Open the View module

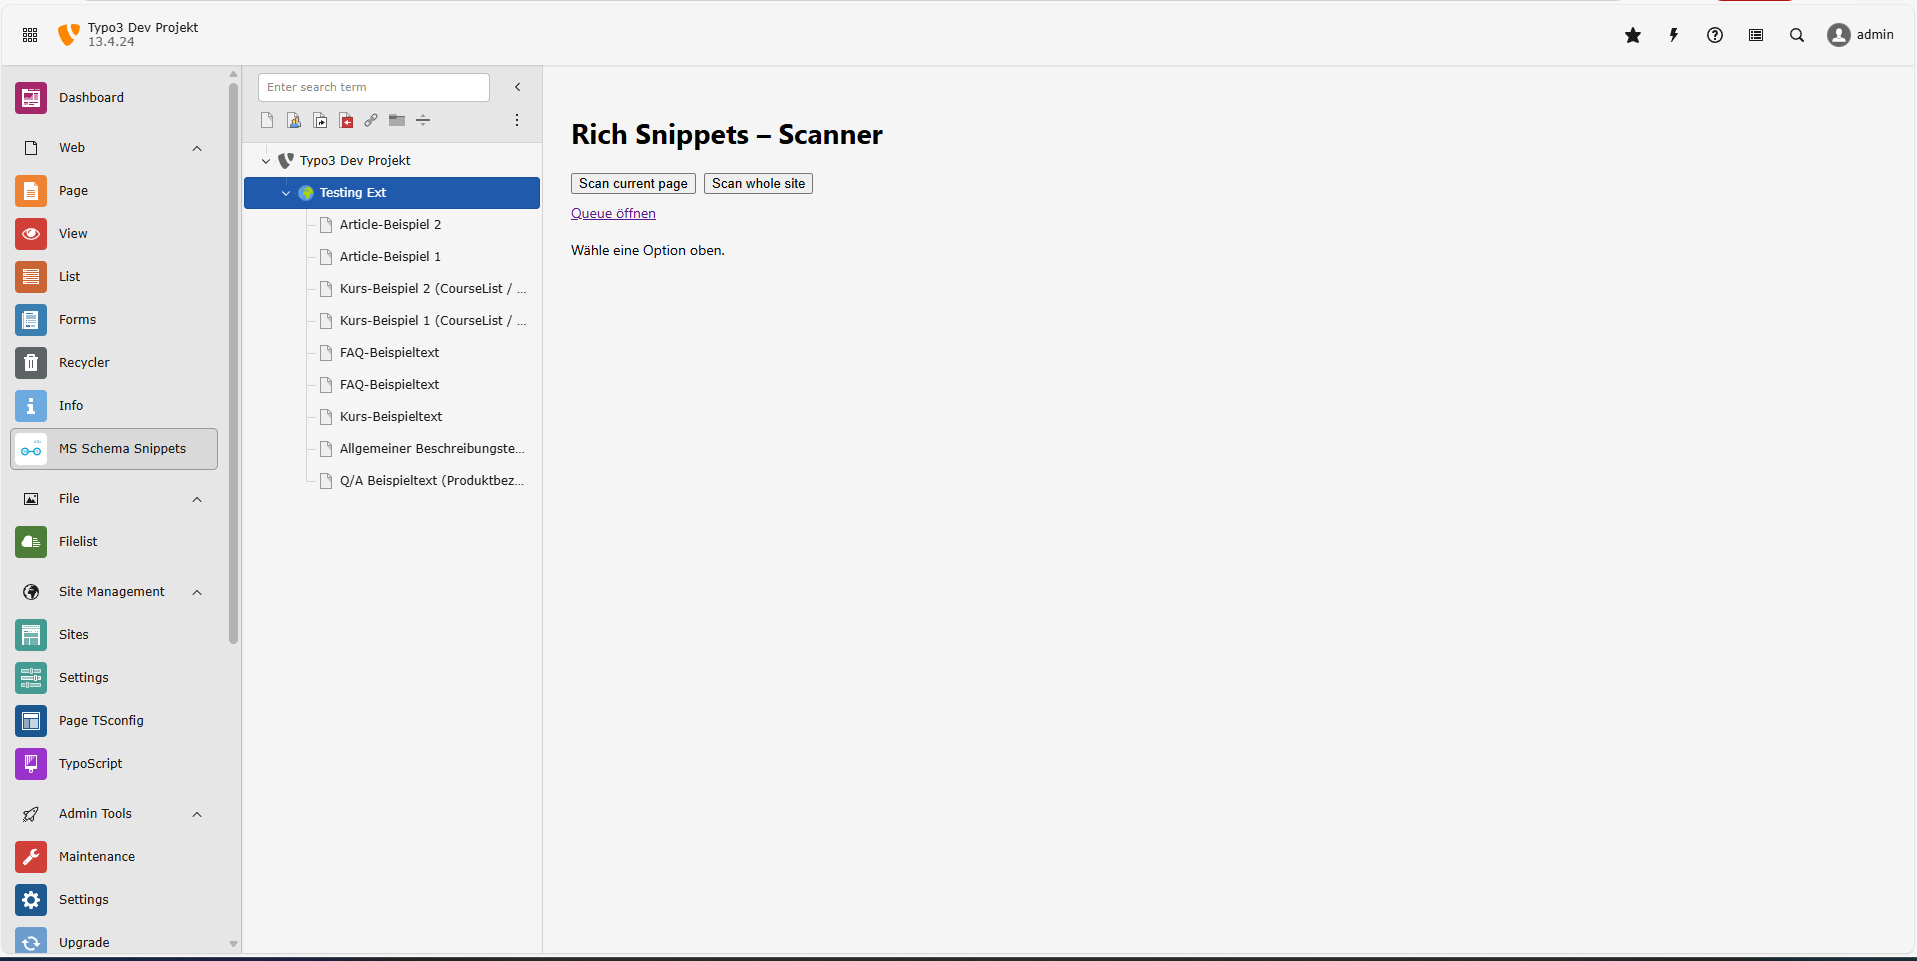[72, 233]
